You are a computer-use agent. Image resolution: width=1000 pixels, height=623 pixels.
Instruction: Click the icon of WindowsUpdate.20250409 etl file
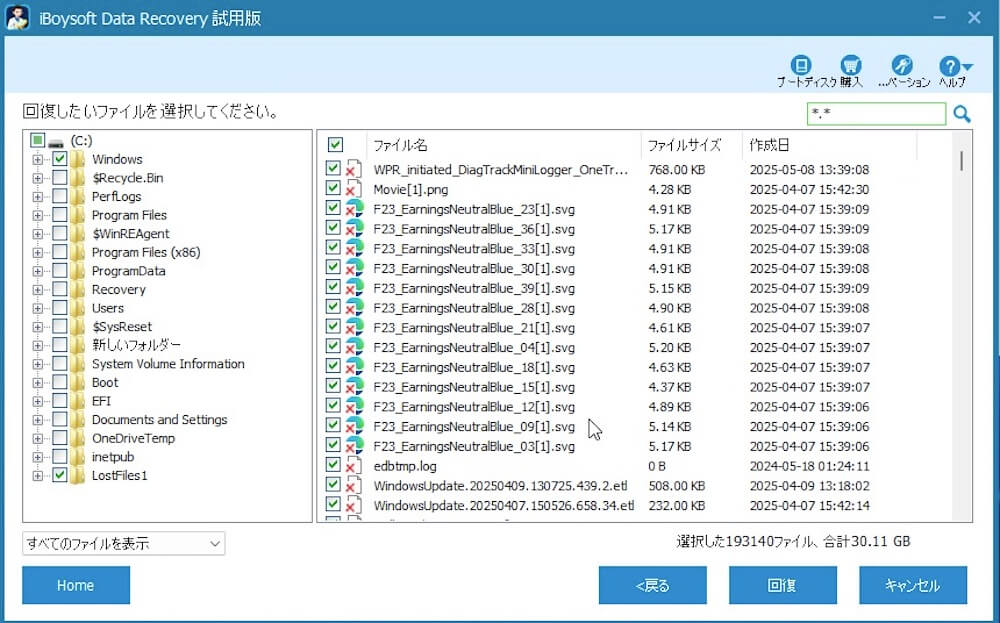point(354,486)
